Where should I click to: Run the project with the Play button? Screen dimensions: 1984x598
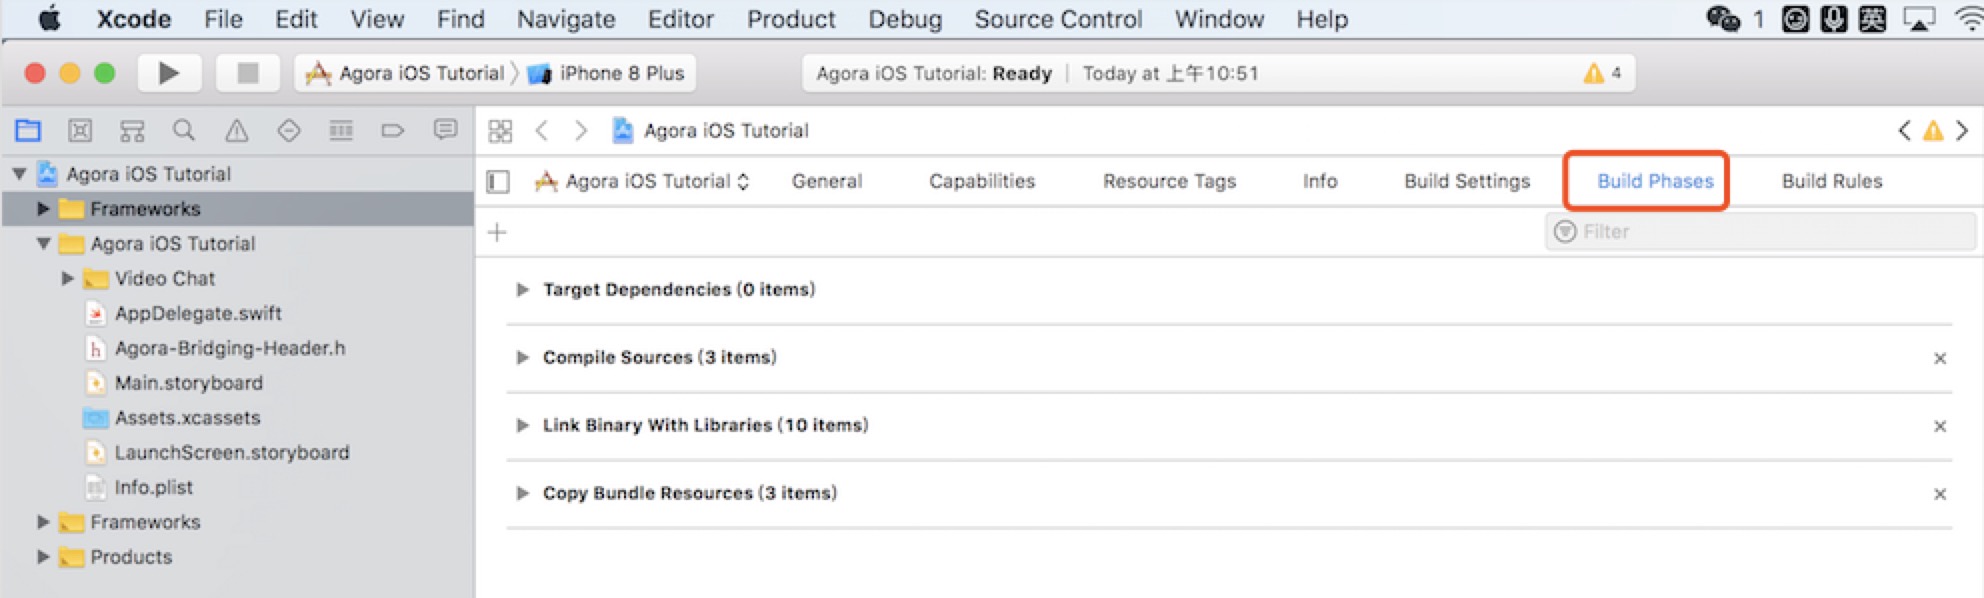coord(168,73)
